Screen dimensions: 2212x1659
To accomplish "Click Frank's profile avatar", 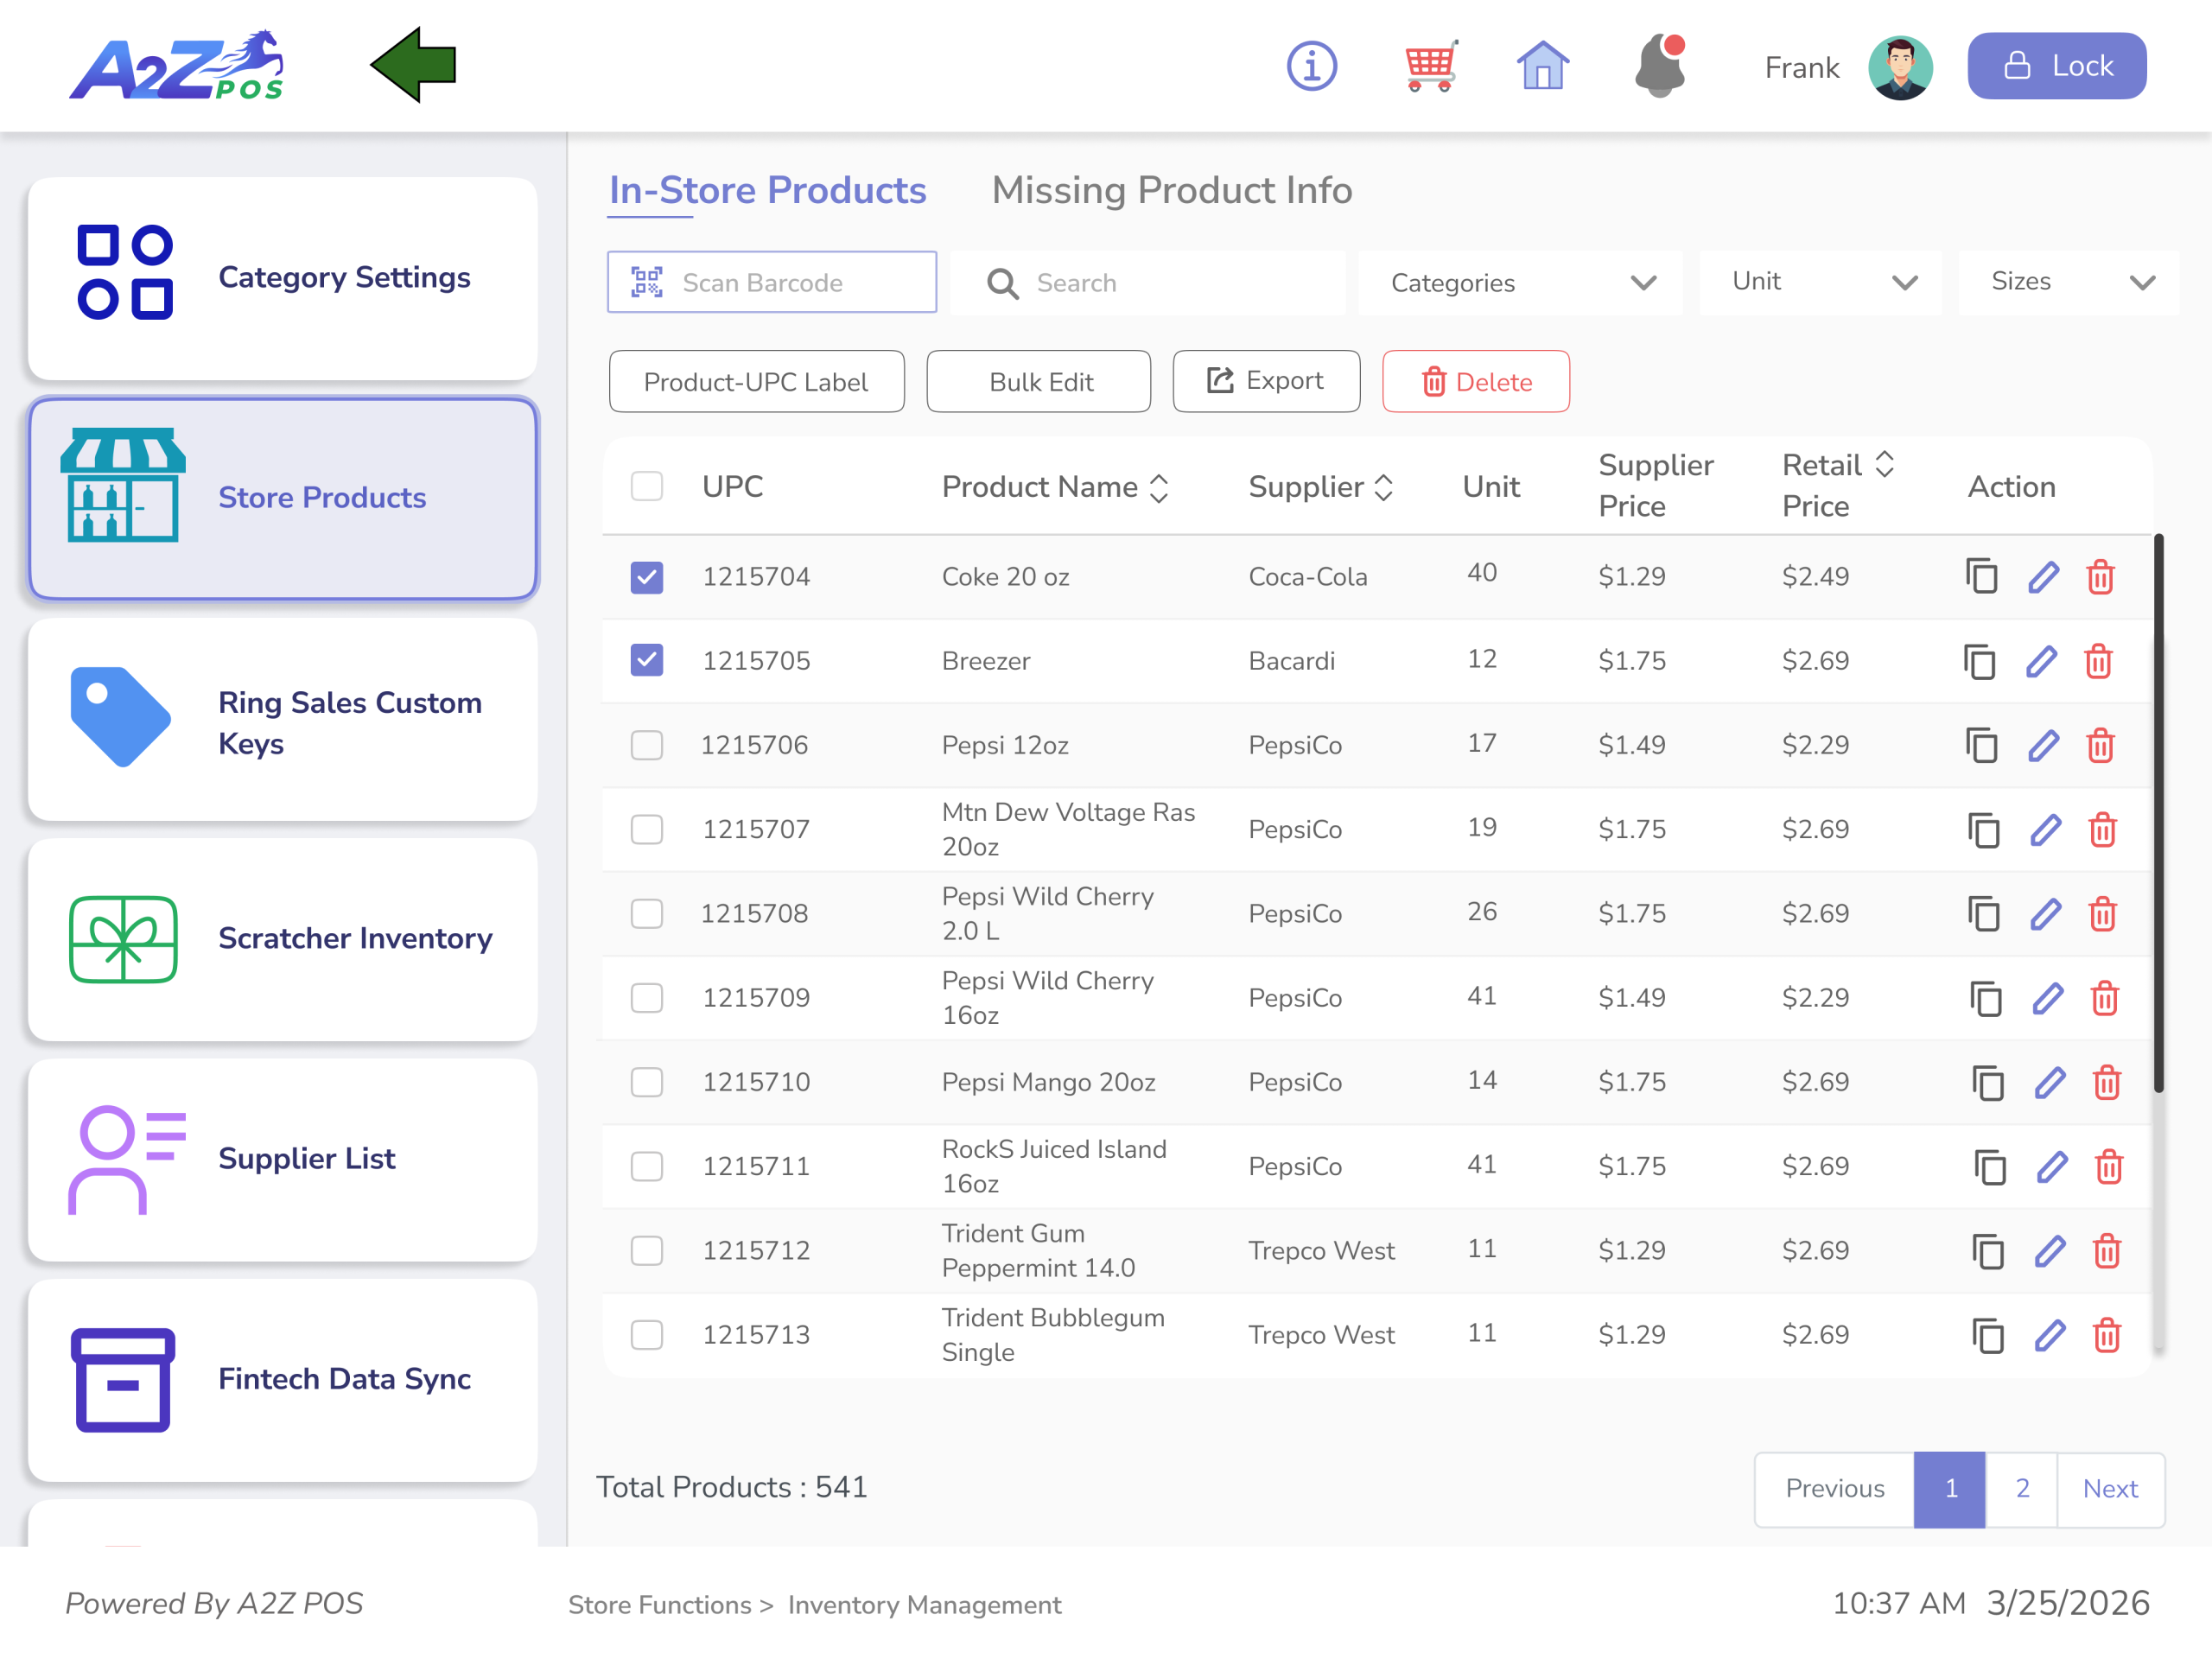I will tap(1900, 67).
